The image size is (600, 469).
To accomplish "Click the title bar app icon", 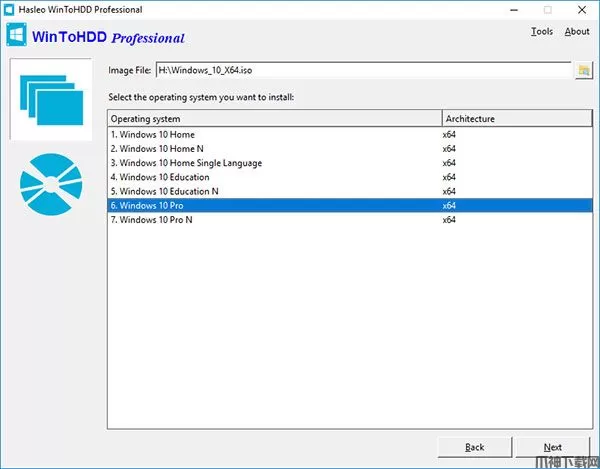I will pyautogui.click(x=9, y=10).
